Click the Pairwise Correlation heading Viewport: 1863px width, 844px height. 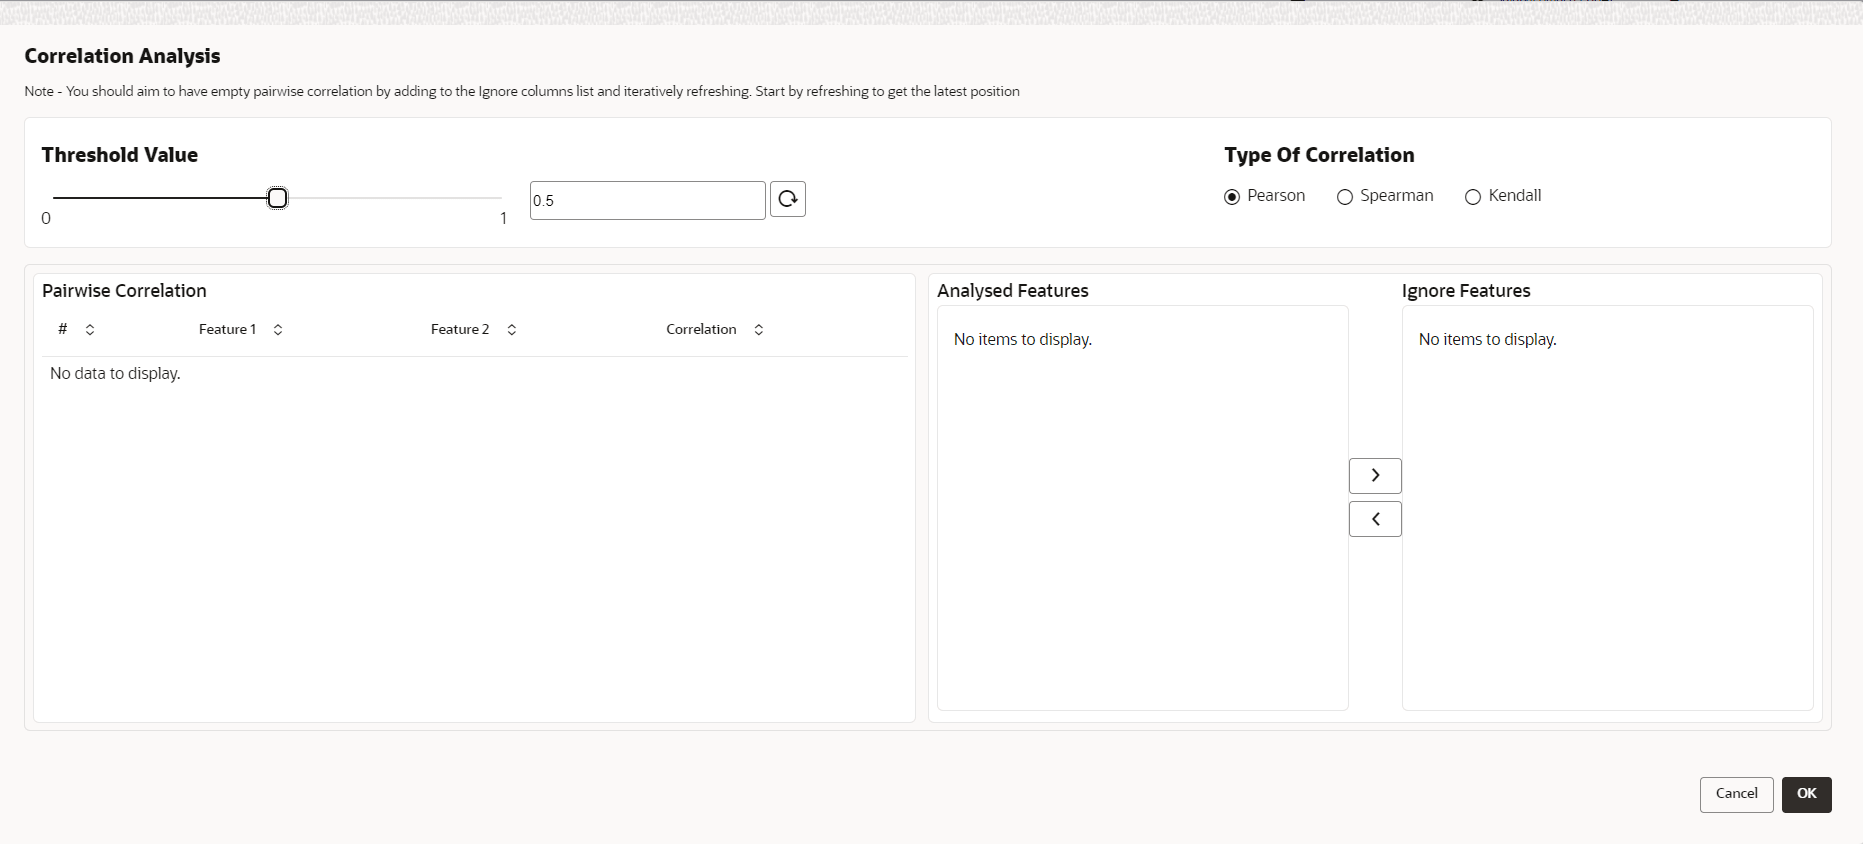pyautogui.click(x=124, y=291)
